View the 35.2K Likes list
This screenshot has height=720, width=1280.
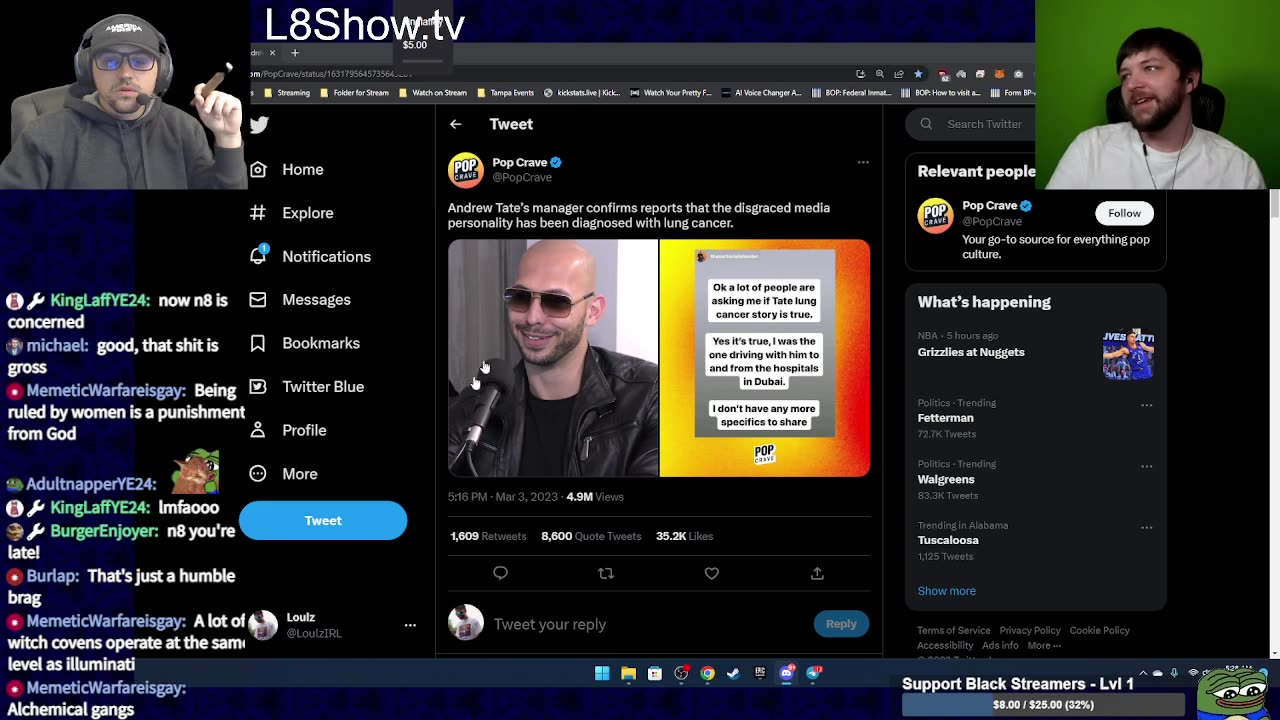684,536
